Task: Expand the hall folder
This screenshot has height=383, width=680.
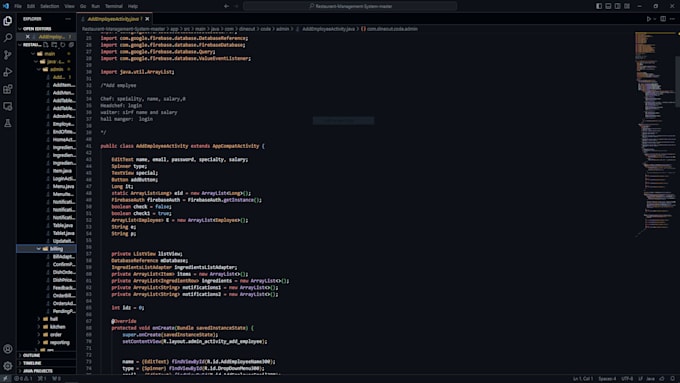Action: (x=47, y=319)
